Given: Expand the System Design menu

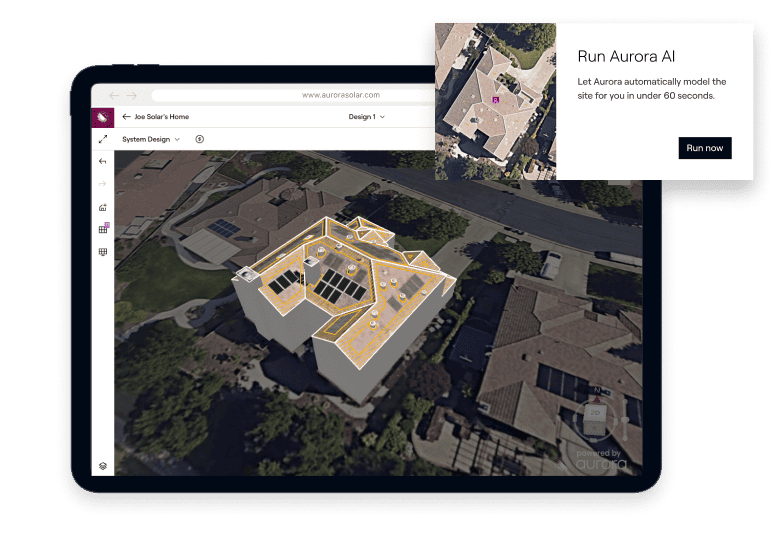Looking at the screenshot, I should click(x=151, y=139).
